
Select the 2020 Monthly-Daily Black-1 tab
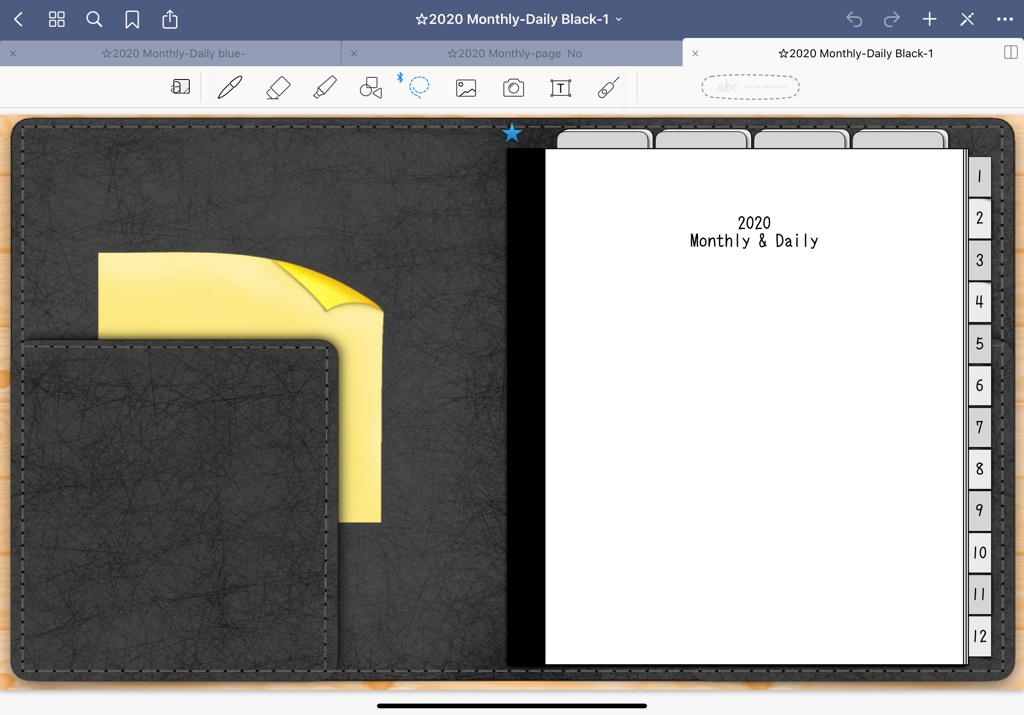pyautogui.click(x=856, y=54)
